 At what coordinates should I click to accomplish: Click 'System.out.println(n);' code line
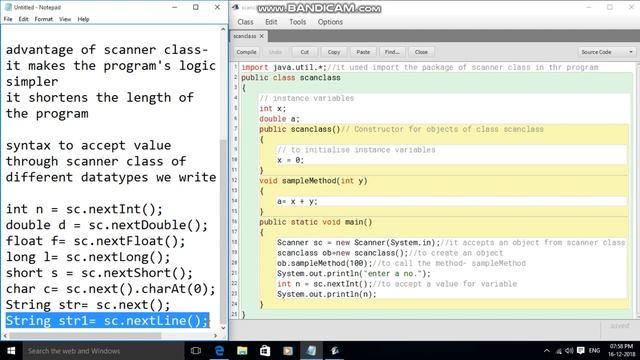coord(327,294)
